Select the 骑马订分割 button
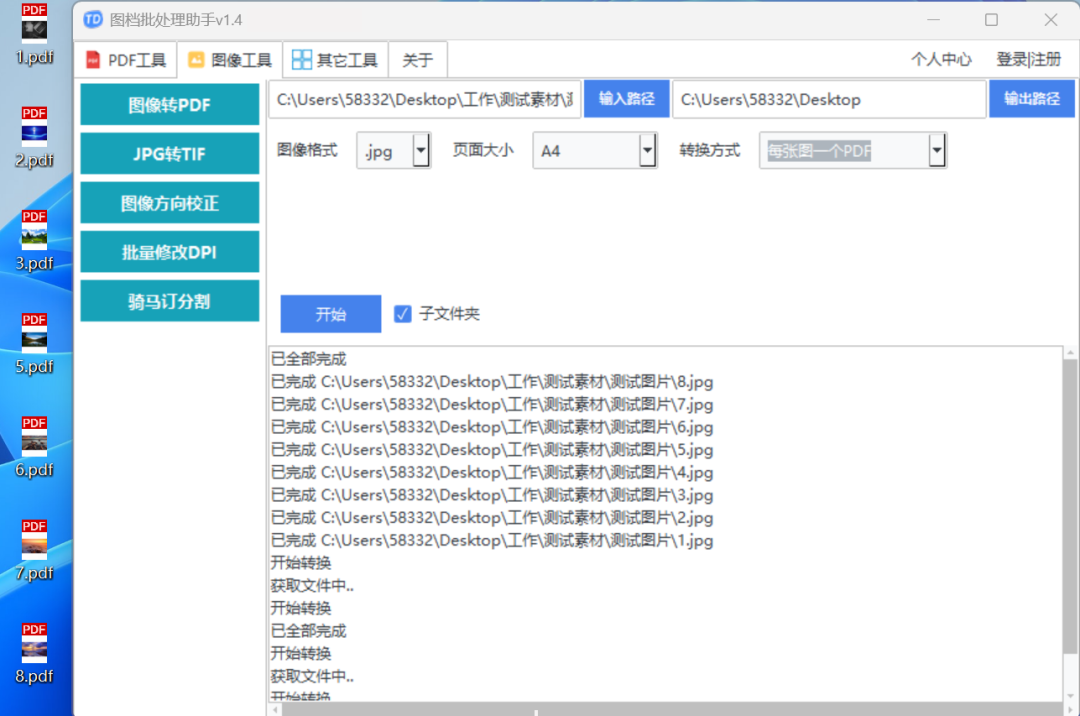The width and height of the screenshot is (1080, 716). tap(169, 301)
